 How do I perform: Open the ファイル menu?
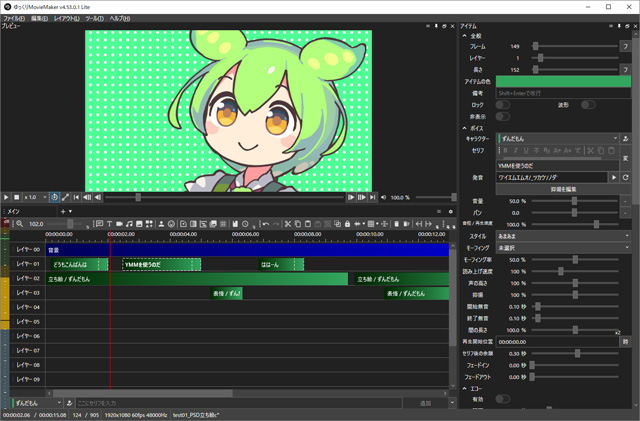pyautogui.click(x=14, y=18)
